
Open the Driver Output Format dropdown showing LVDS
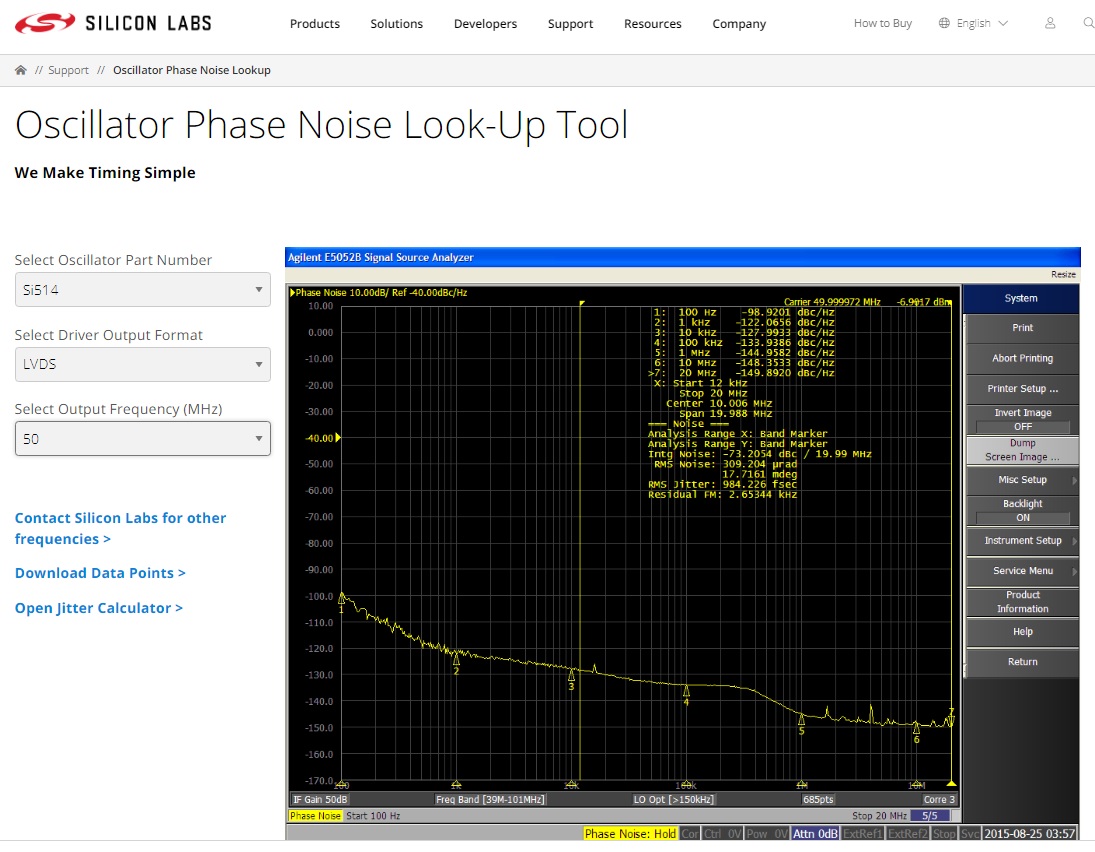coord(142,365)
